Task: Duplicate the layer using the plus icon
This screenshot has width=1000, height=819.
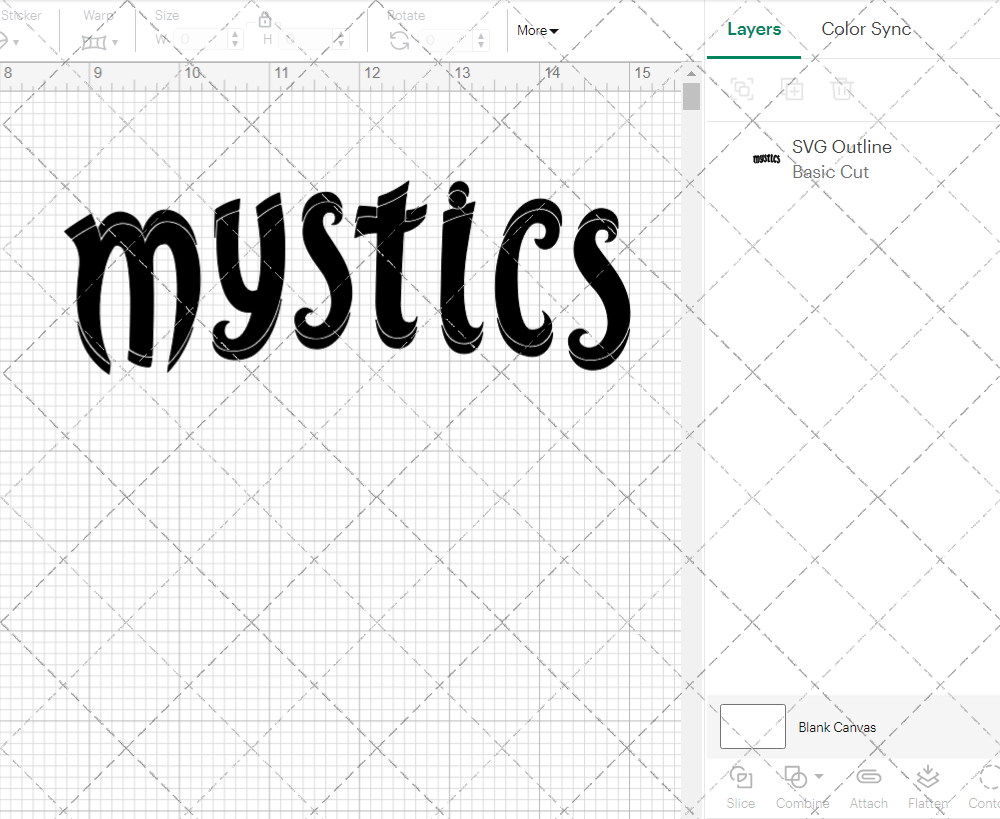Action: (792, 89)
